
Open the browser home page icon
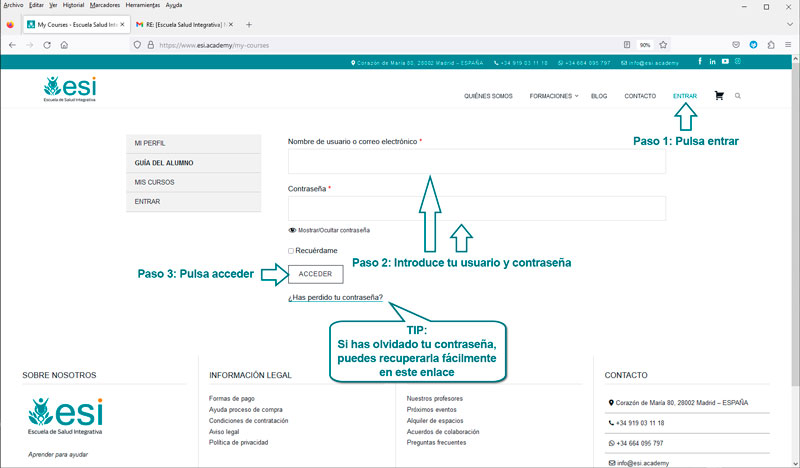click(64, 45)
